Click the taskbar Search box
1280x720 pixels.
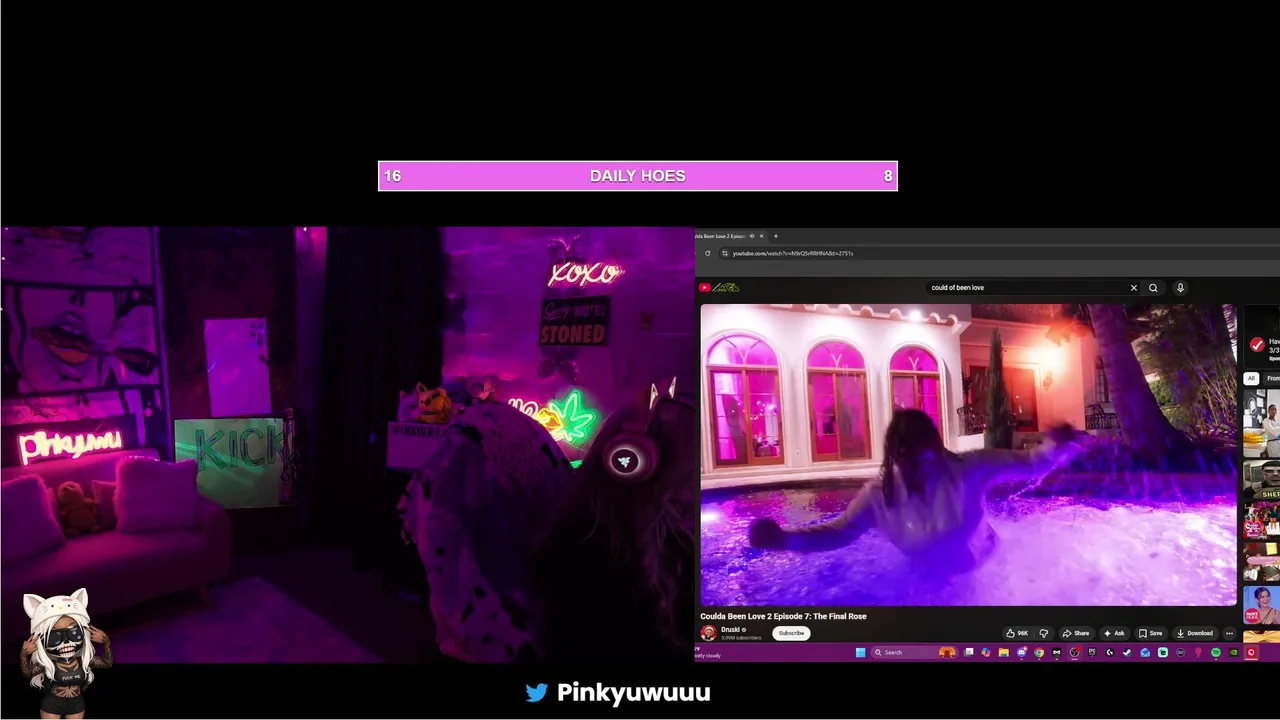pos(914,653)
